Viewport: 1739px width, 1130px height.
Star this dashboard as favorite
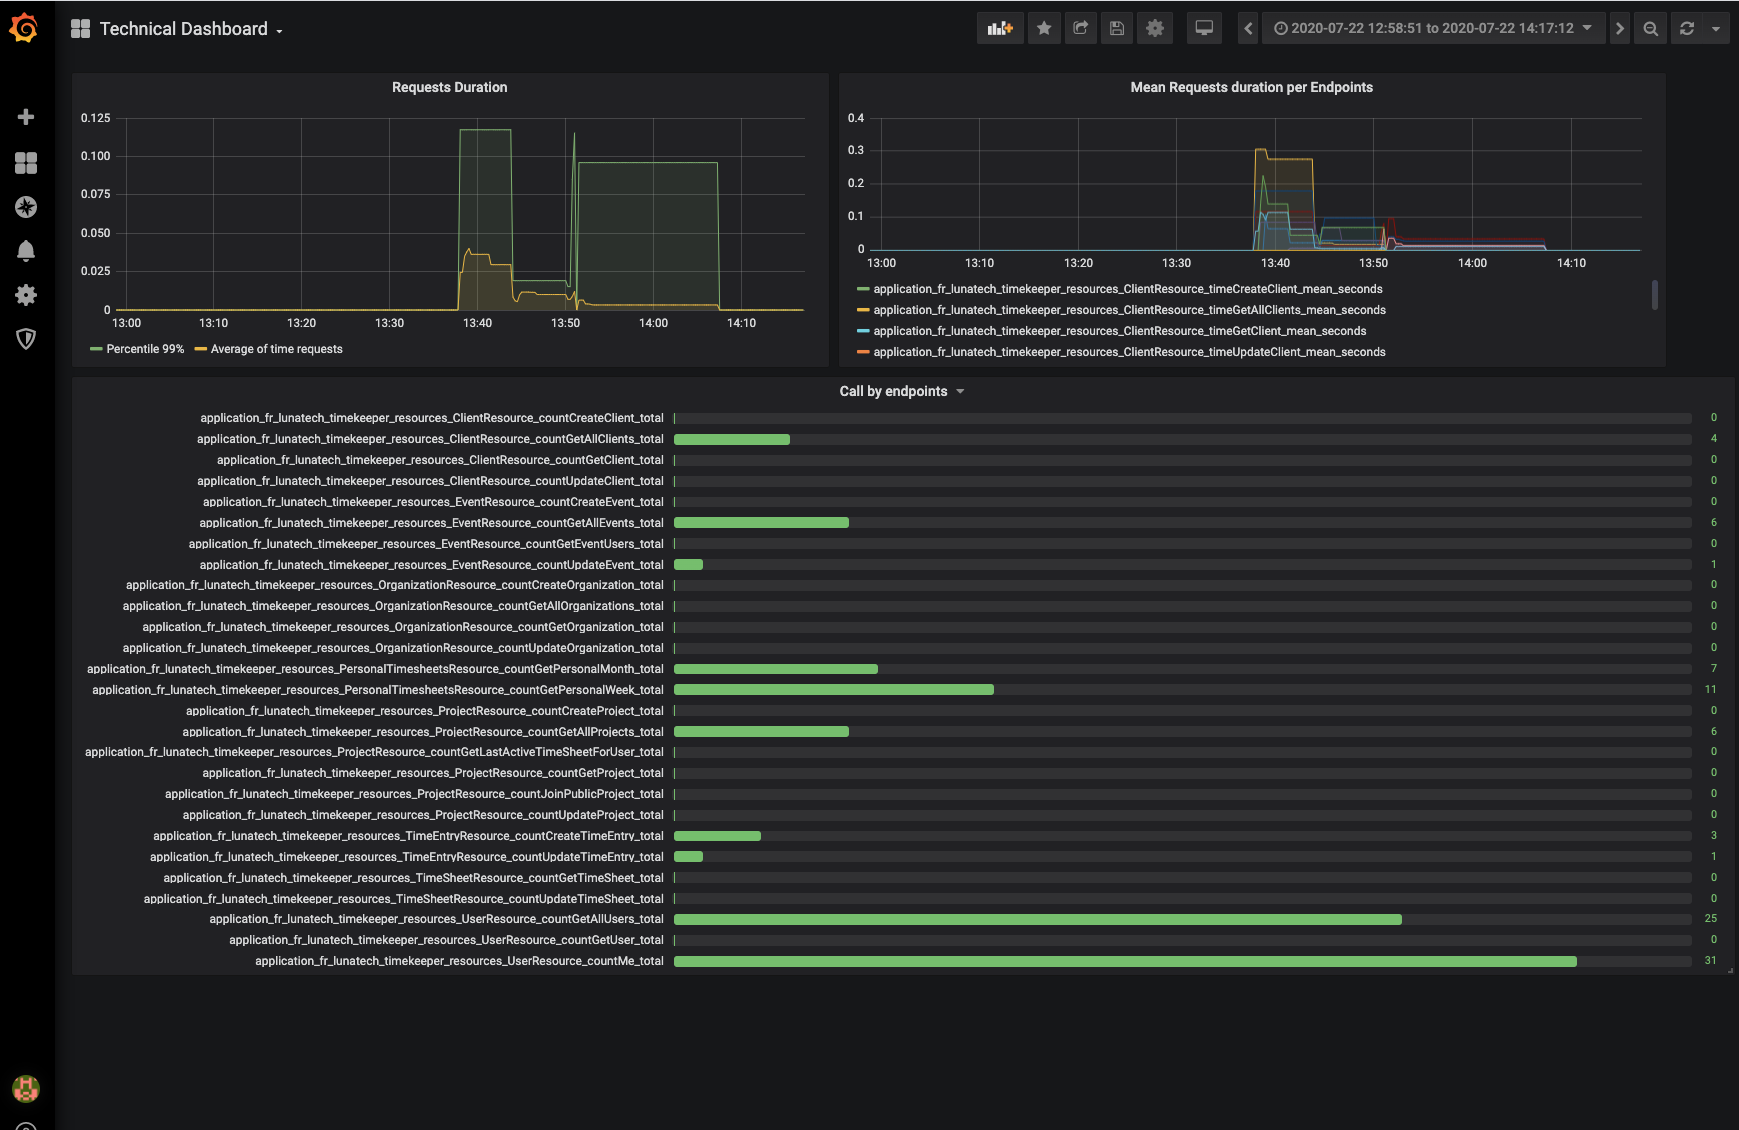click(x=1044, y=28)
